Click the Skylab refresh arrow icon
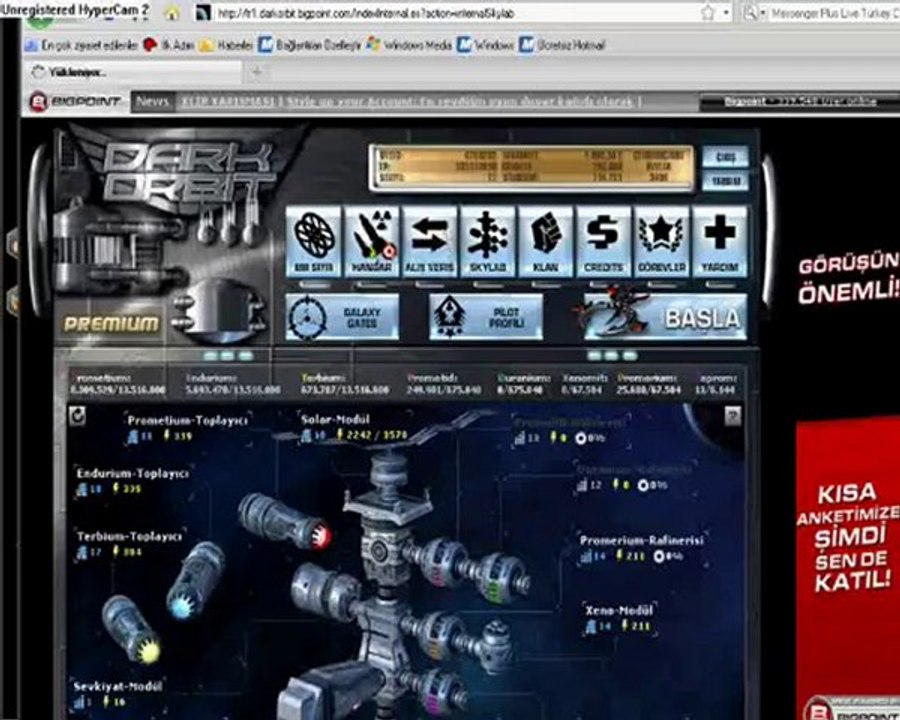The height and width of the screenshot is (720, 900). click(77, 416)
